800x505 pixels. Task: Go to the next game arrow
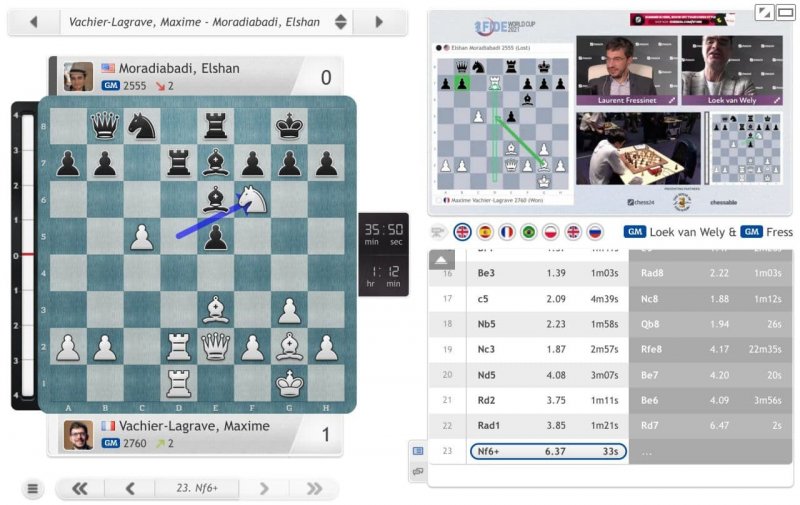(x=379, y=21)
